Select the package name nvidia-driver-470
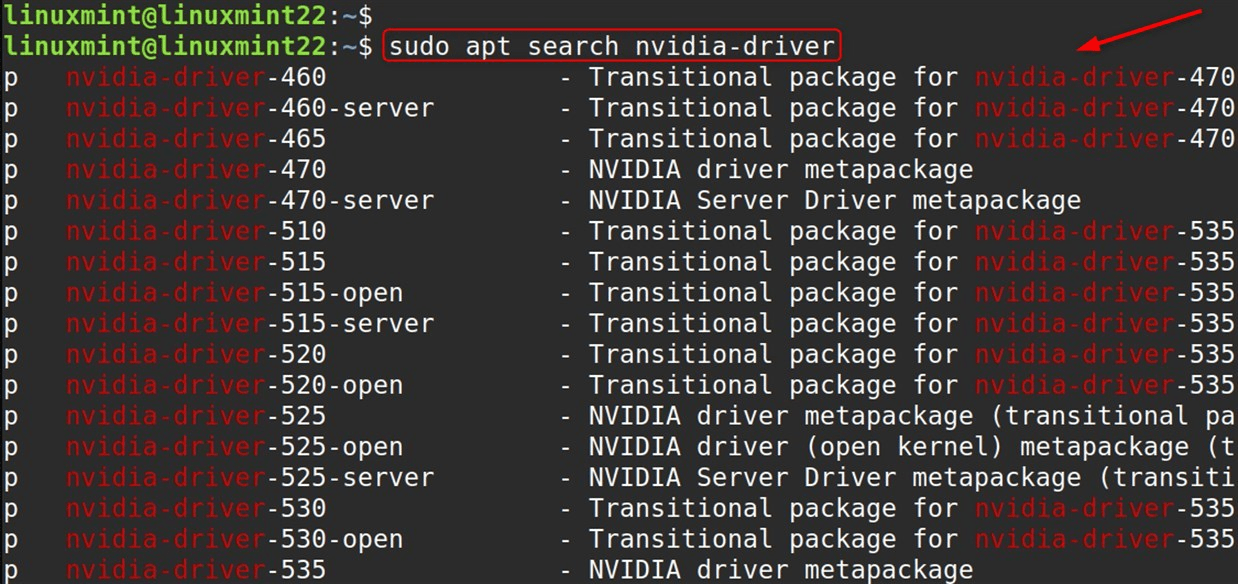The image size is (1238, 584). pos(196,170)
